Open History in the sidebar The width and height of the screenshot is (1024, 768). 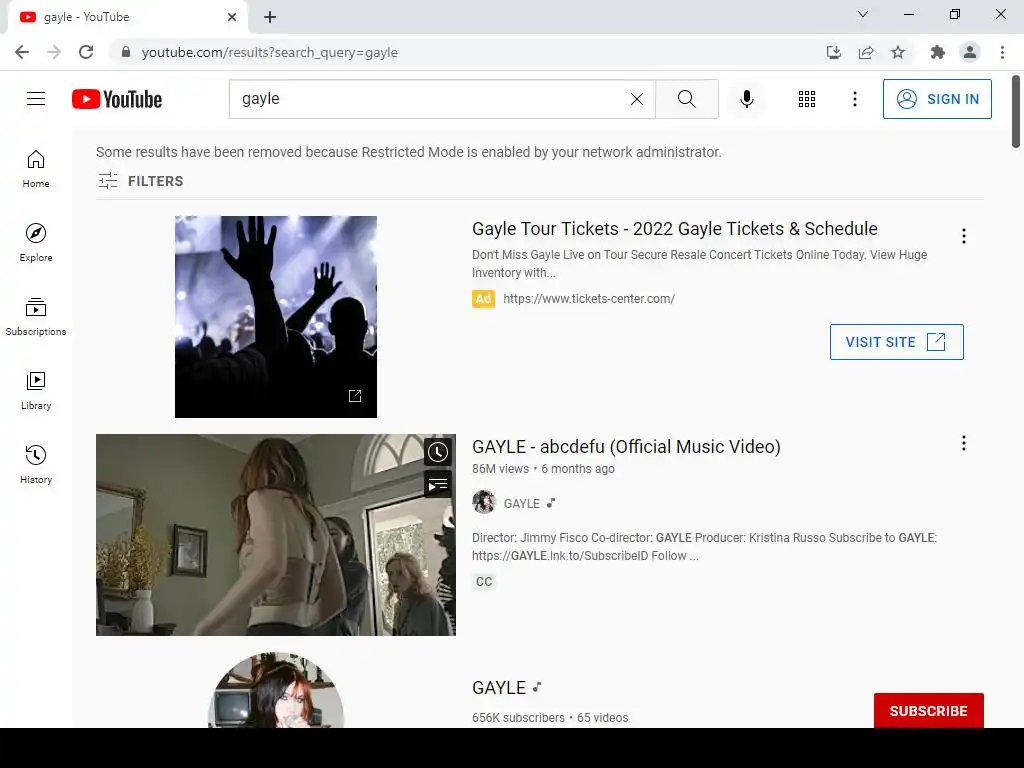pyautogui.click(x=36, y=464)
